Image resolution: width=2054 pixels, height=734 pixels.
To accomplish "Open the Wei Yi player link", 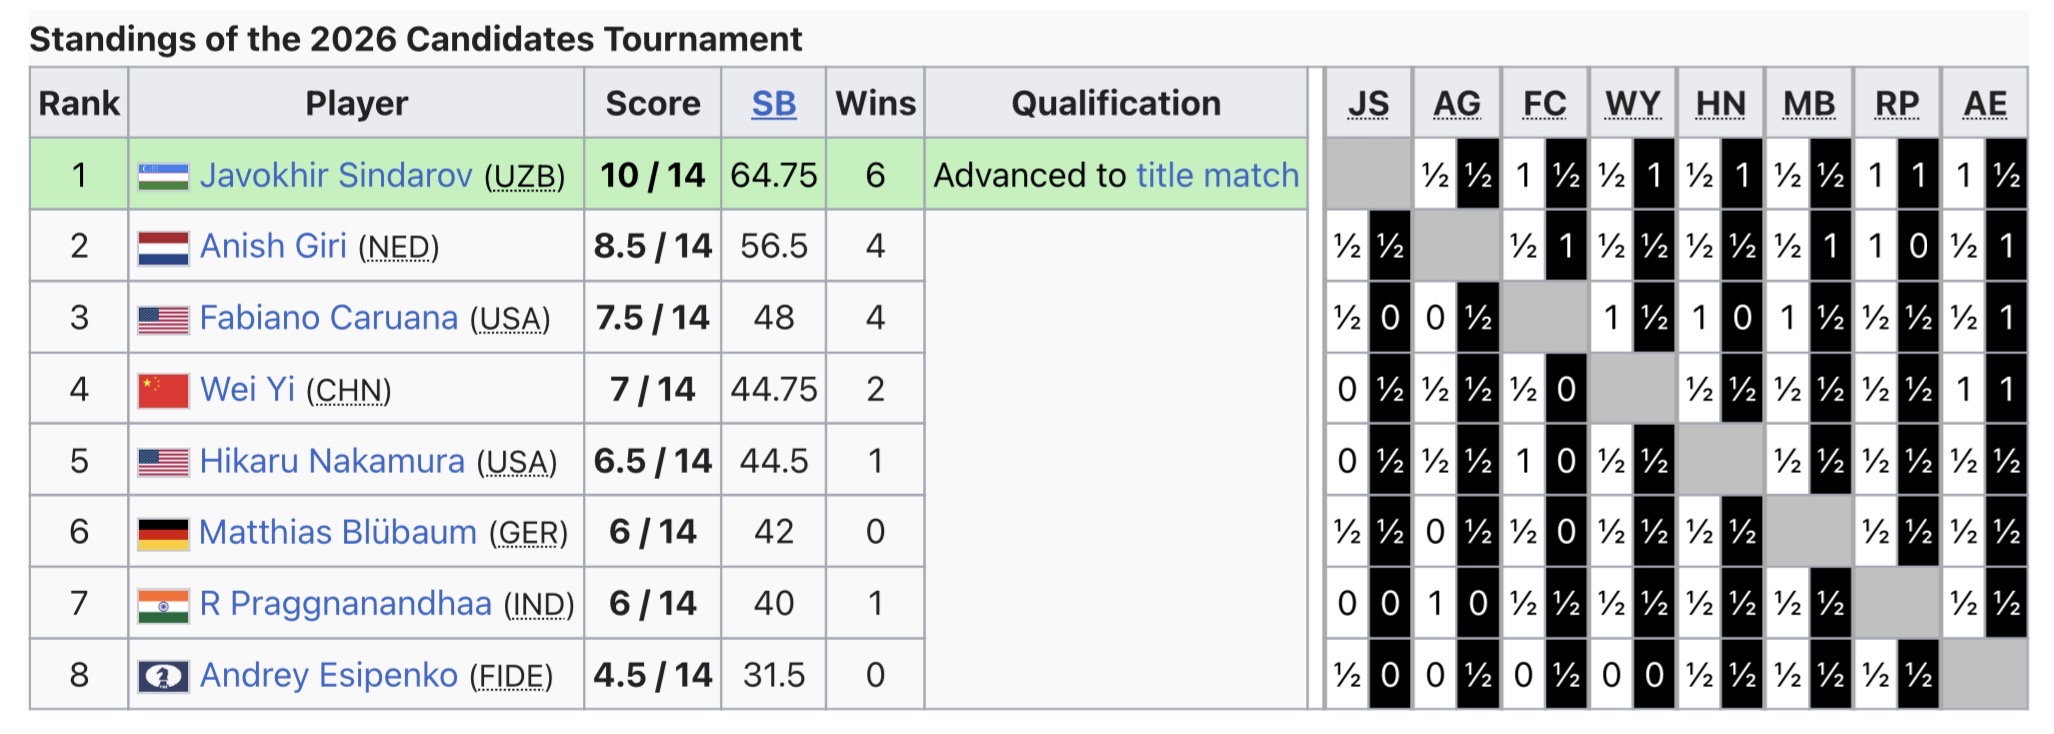I will (247, 389).
